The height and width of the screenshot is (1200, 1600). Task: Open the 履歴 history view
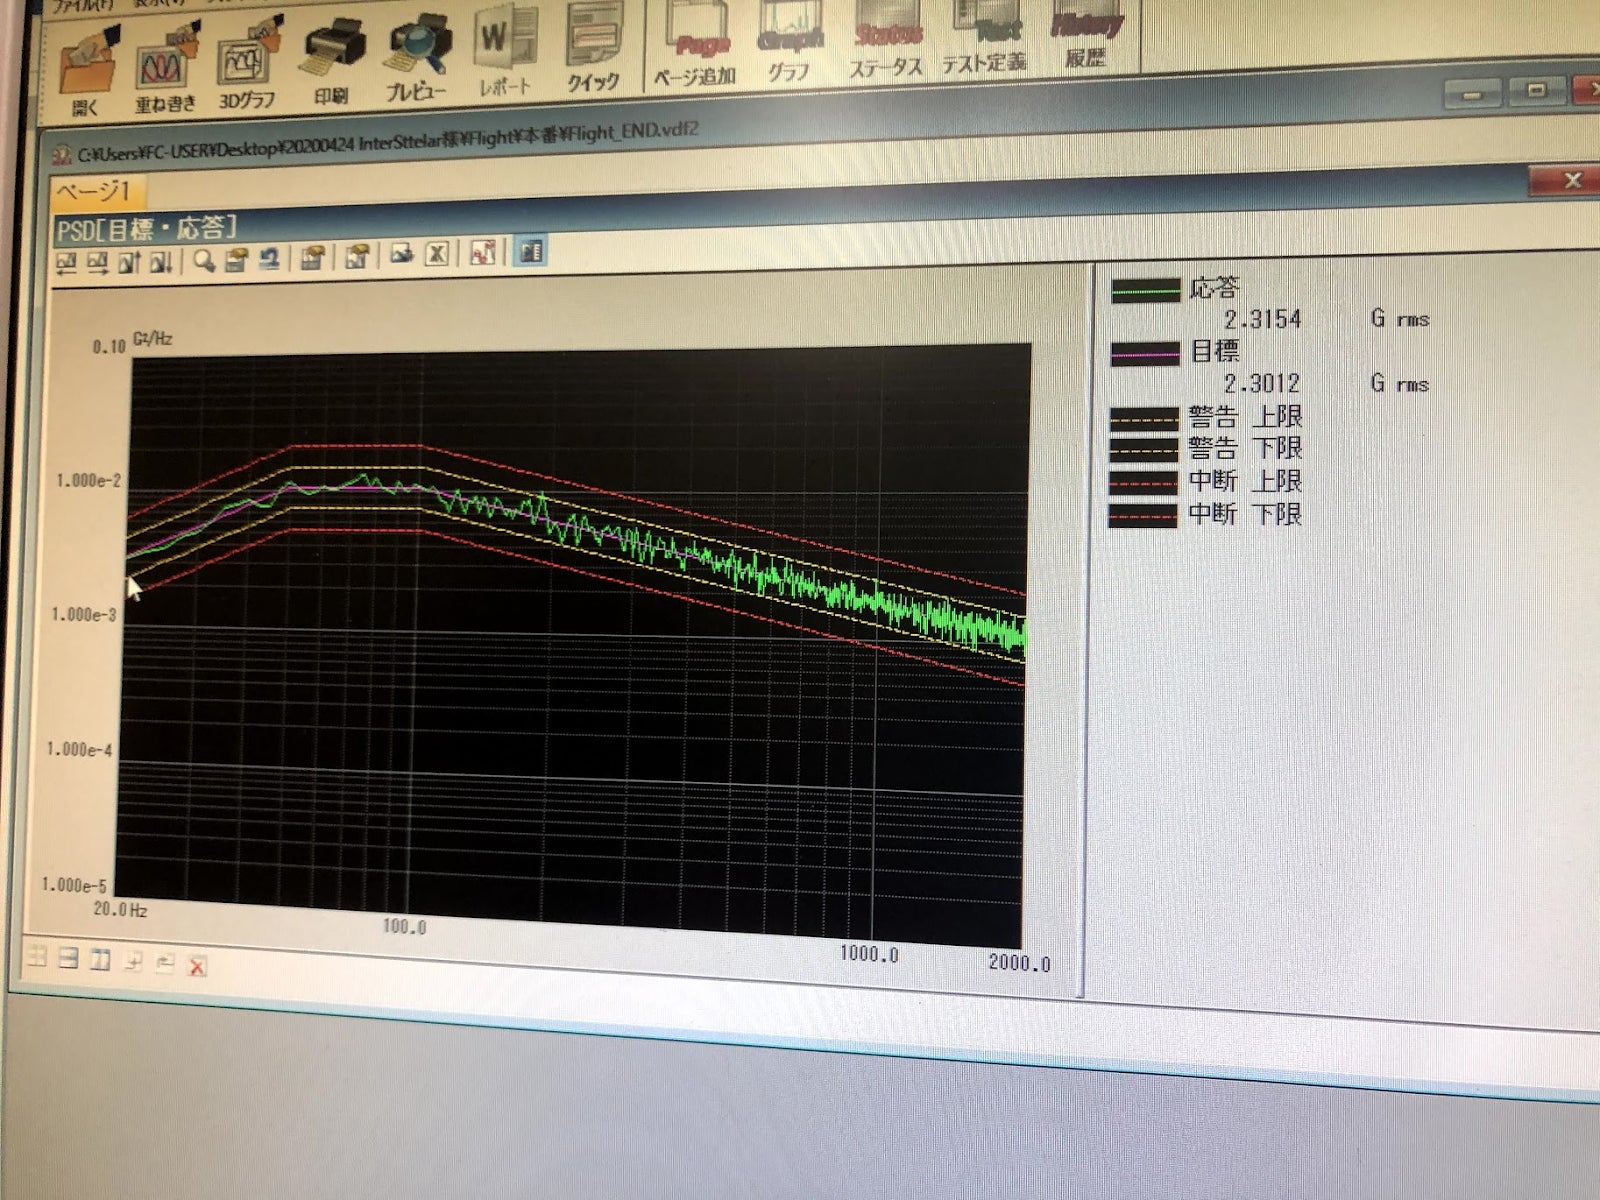point(1087,35)
